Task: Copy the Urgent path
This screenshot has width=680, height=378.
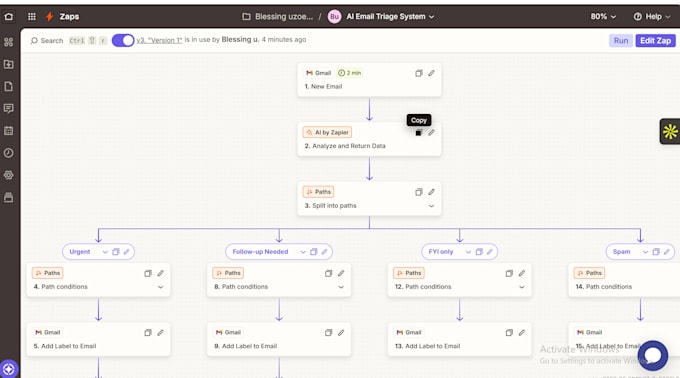Action: click(116, 252)
